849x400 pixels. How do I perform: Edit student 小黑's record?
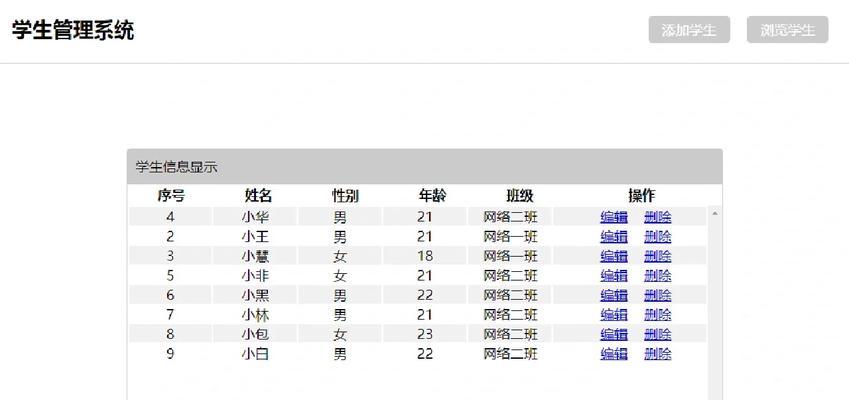tap(614, 295)
